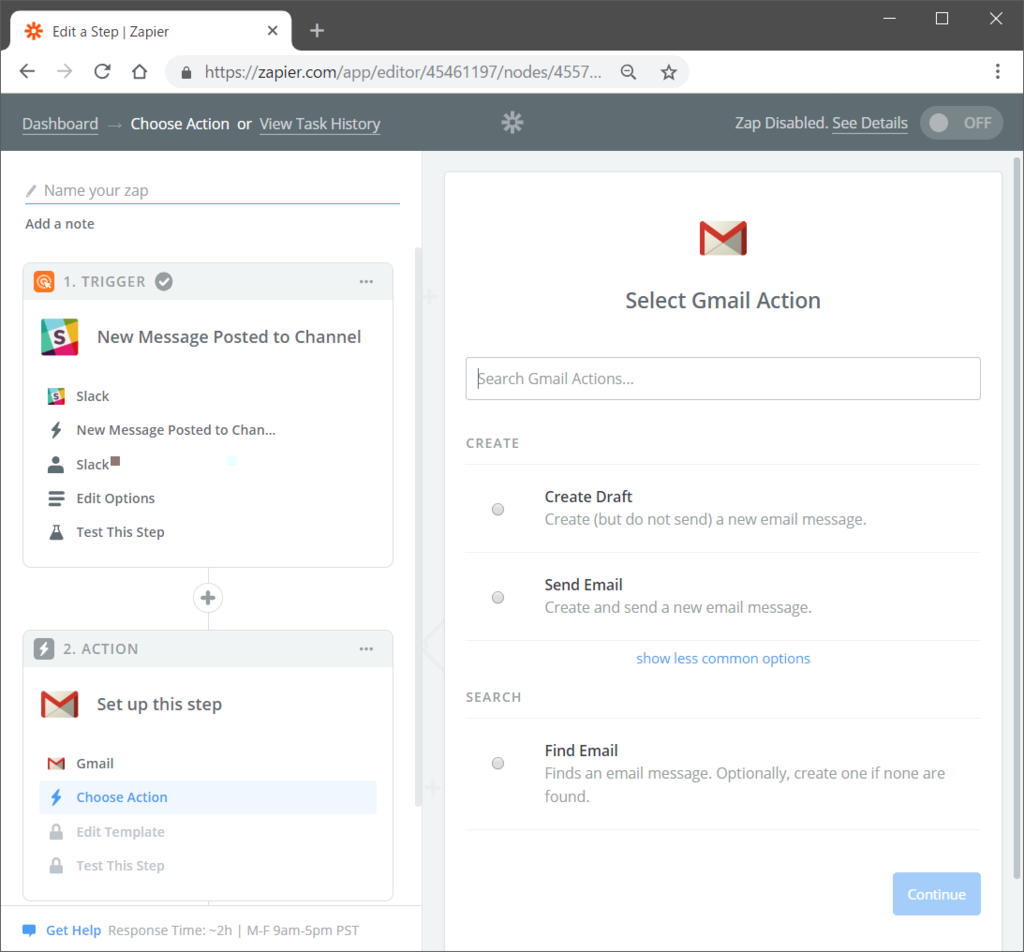The image size is (1024, 952).
Task: Click the flask icon in trigger step
Action: [56, 532]
